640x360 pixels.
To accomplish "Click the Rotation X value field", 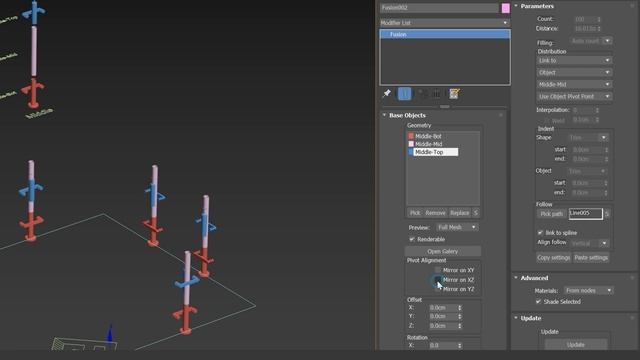I will tap(442, 345).
